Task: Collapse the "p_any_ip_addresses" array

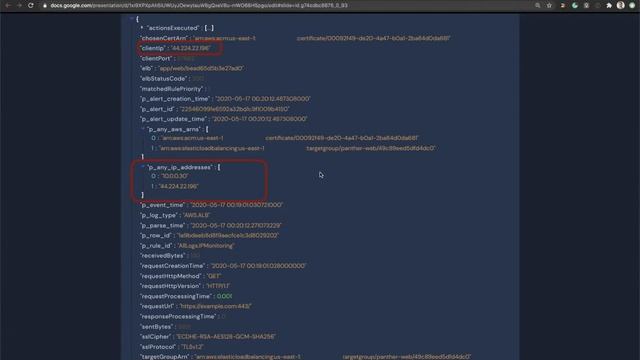Action: coord(142,167)
